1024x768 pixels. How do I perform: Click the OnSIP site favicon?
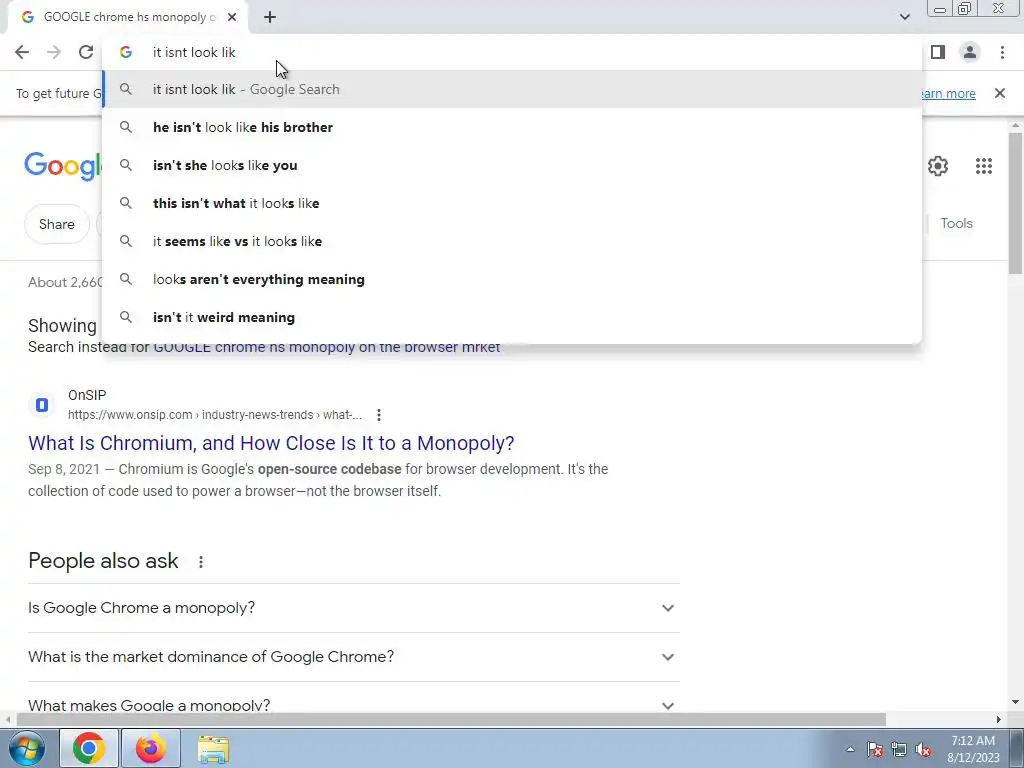coord(42,405)
